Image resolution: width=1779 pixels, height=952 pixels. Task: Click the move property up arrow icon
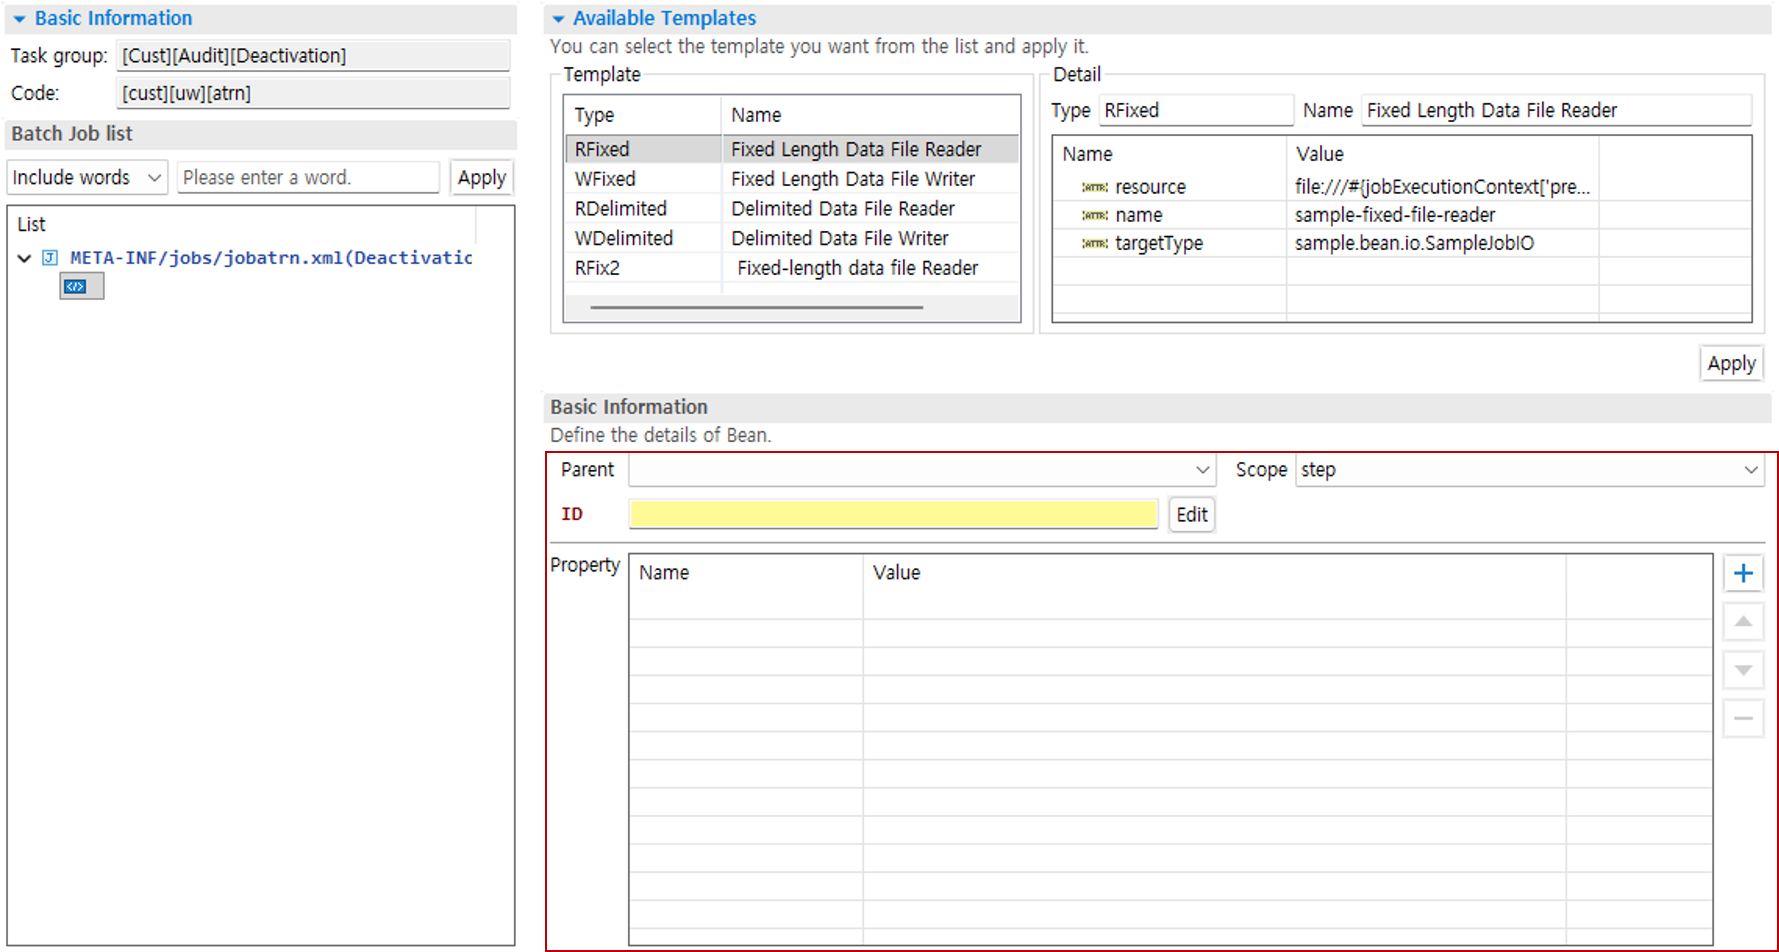click(x=1743, y=622)
